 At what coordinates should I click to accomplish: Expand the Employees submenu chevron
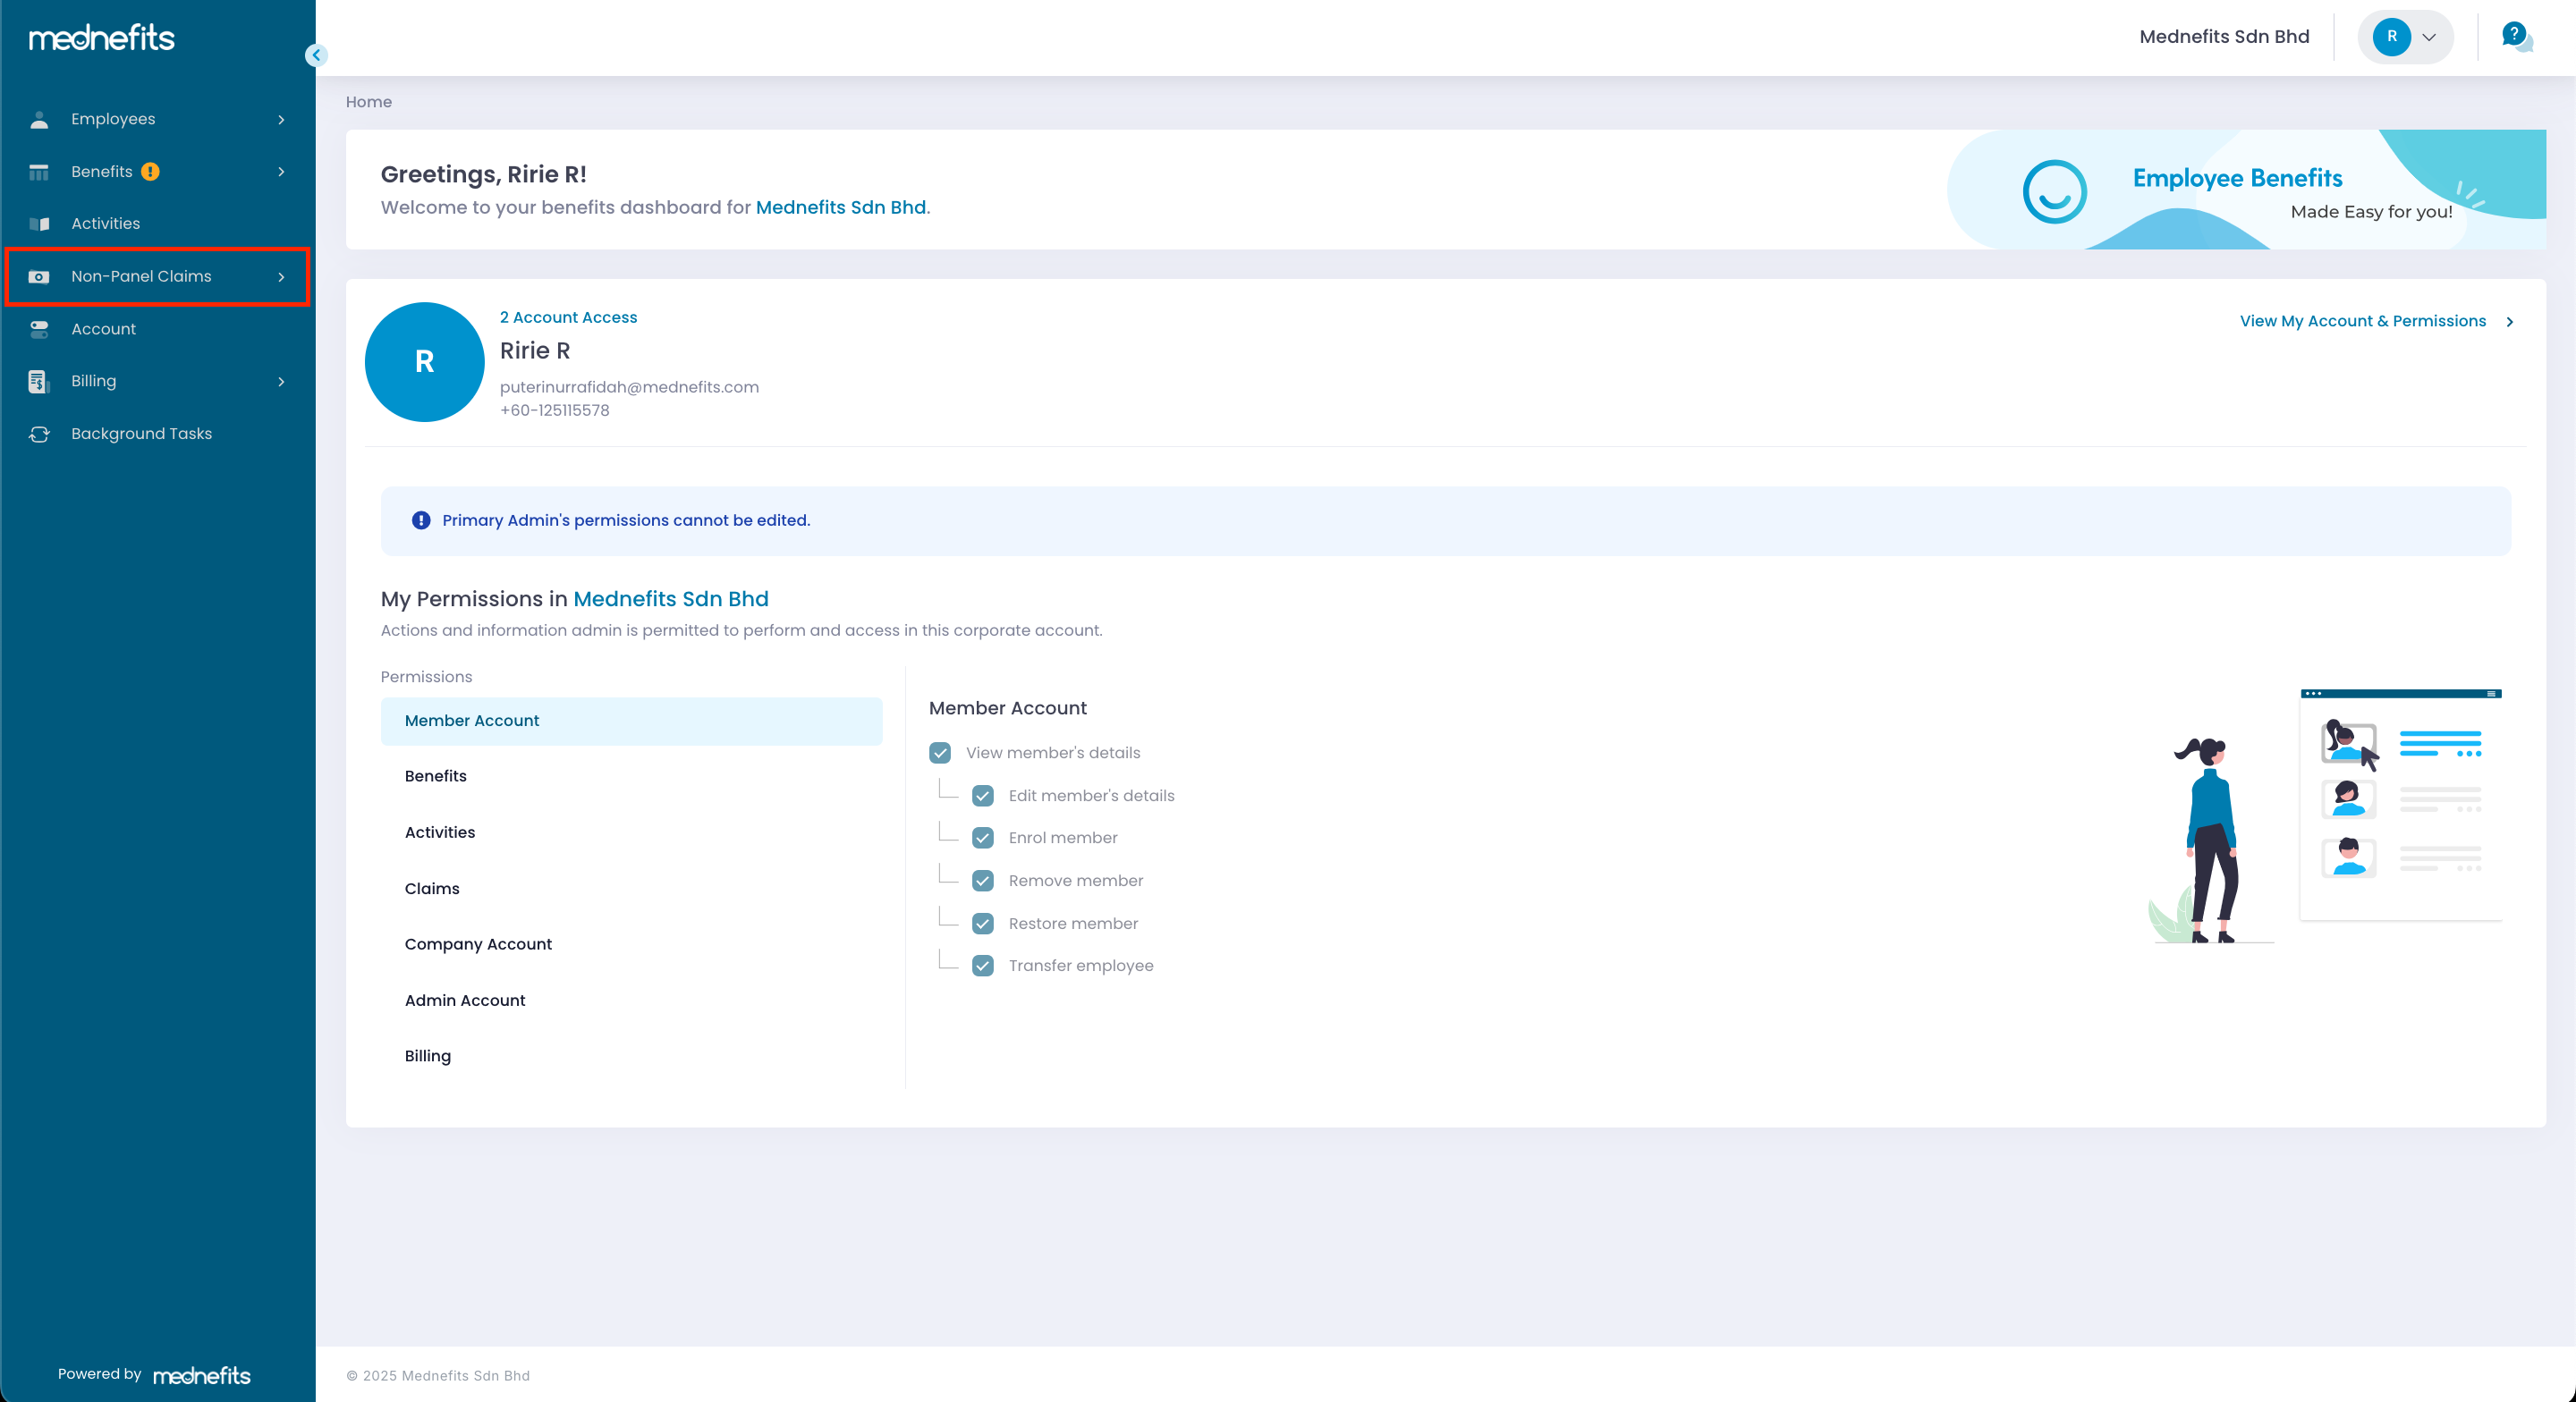click(x=281, y=120)
